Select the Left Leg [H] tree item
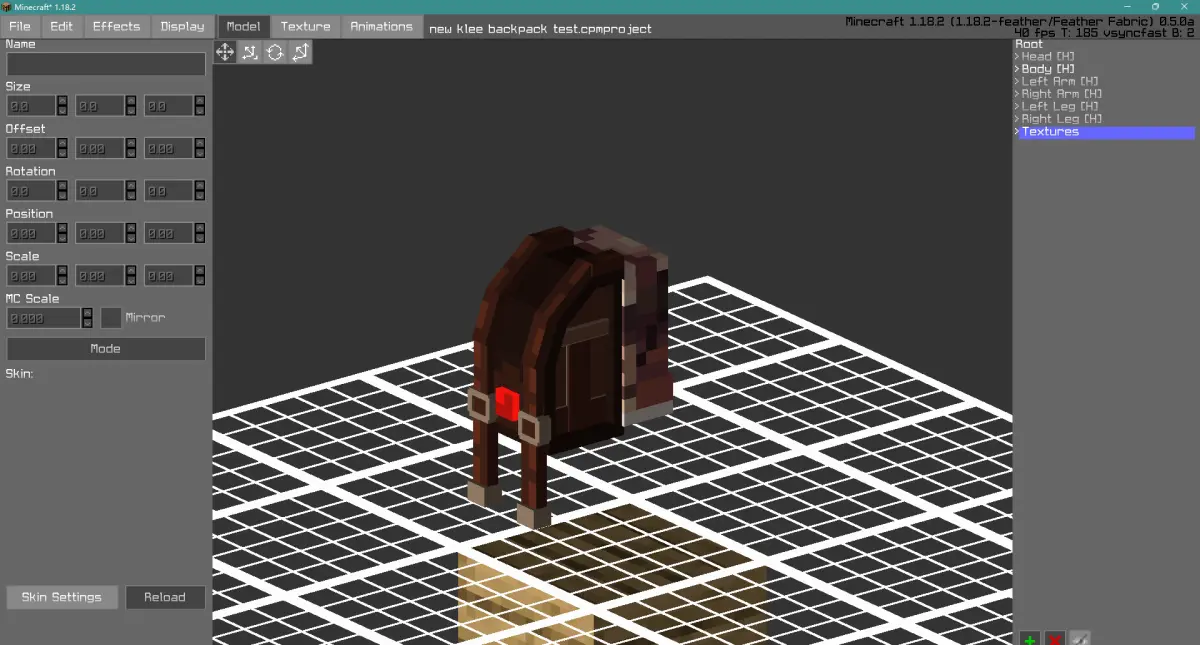The image size is (1200, 645). [x=1061, y=107]
